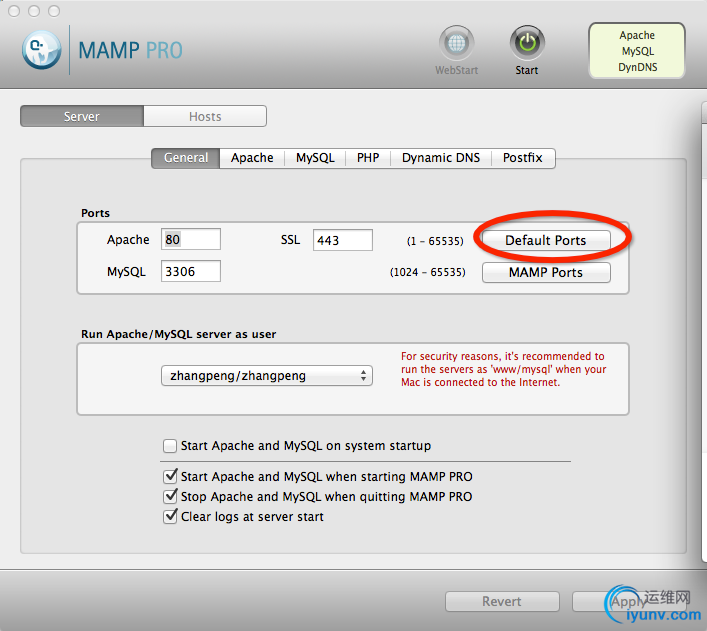Screen dimensions: 707x631
Task: Click the Apache port field showing 80
Action: 191,239
